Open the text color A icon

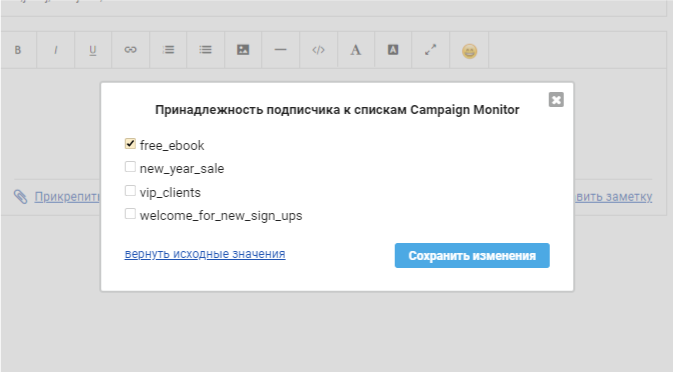pyautogui.click(x=355, y=50)
